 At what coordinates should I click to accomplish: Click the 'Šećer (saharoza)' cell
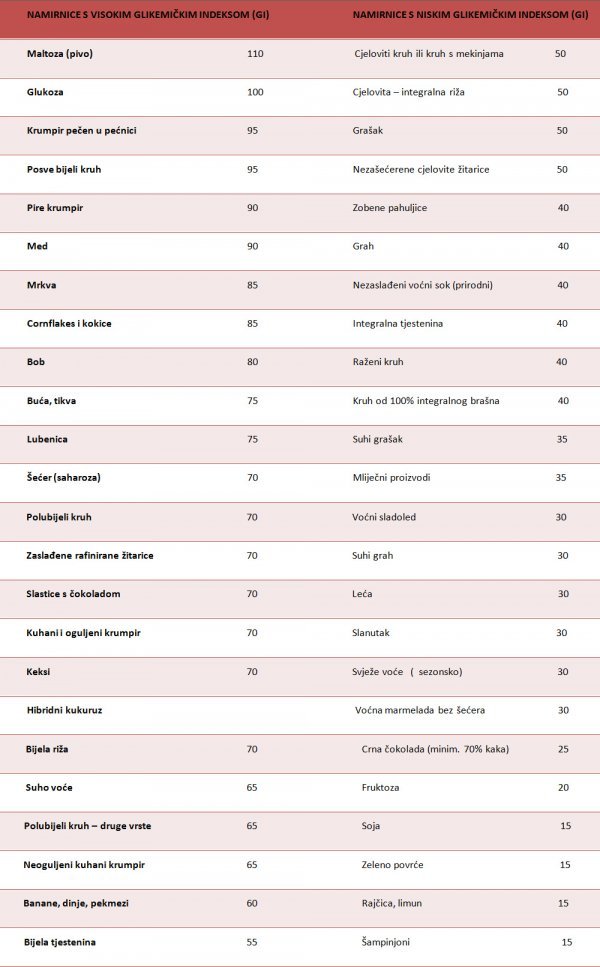(x=64, y=477)
